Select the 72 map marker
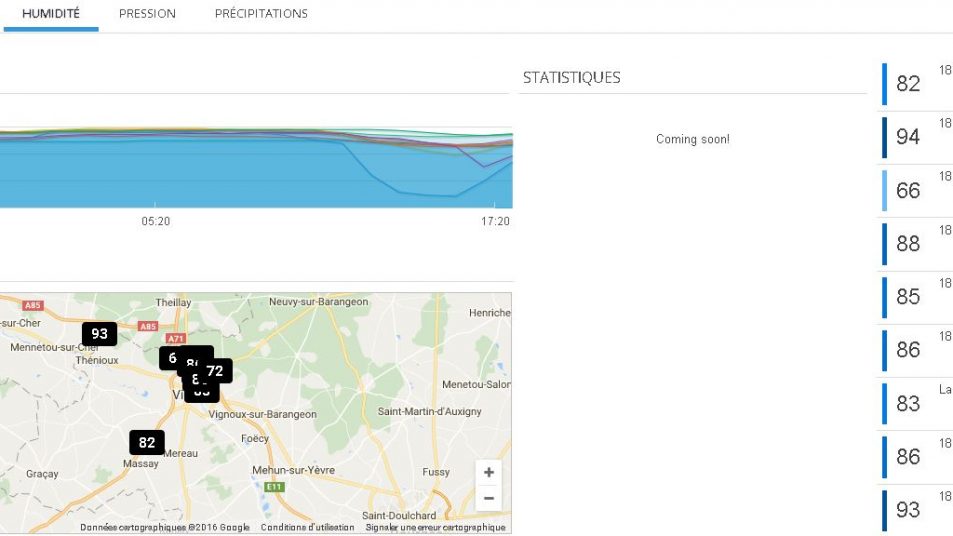The image size is (953, 536). click(x=216, y=371)
